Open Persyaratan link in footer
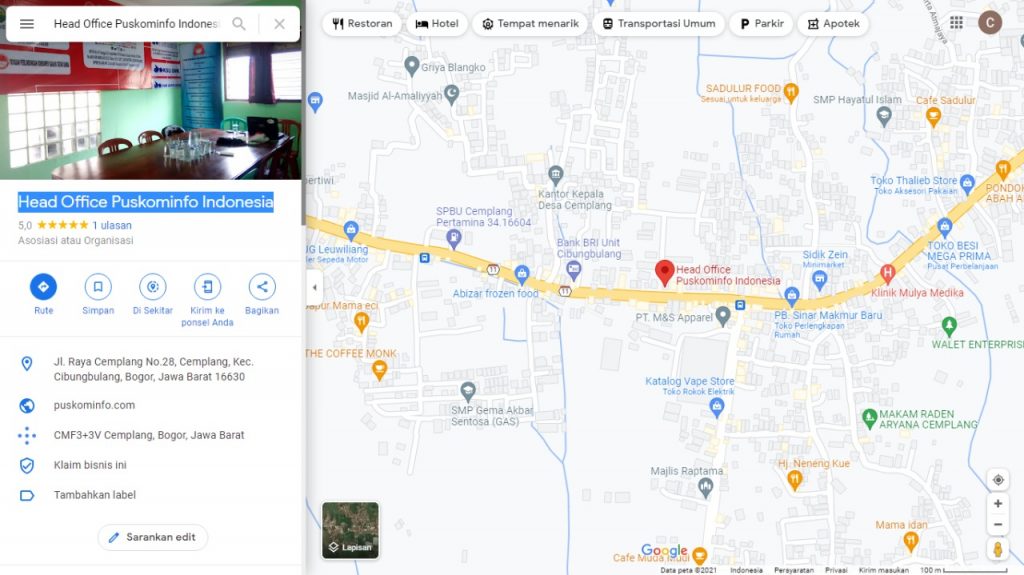Image resolution: width=1024 pixels, height=575 pixels. tap(794, 570)
